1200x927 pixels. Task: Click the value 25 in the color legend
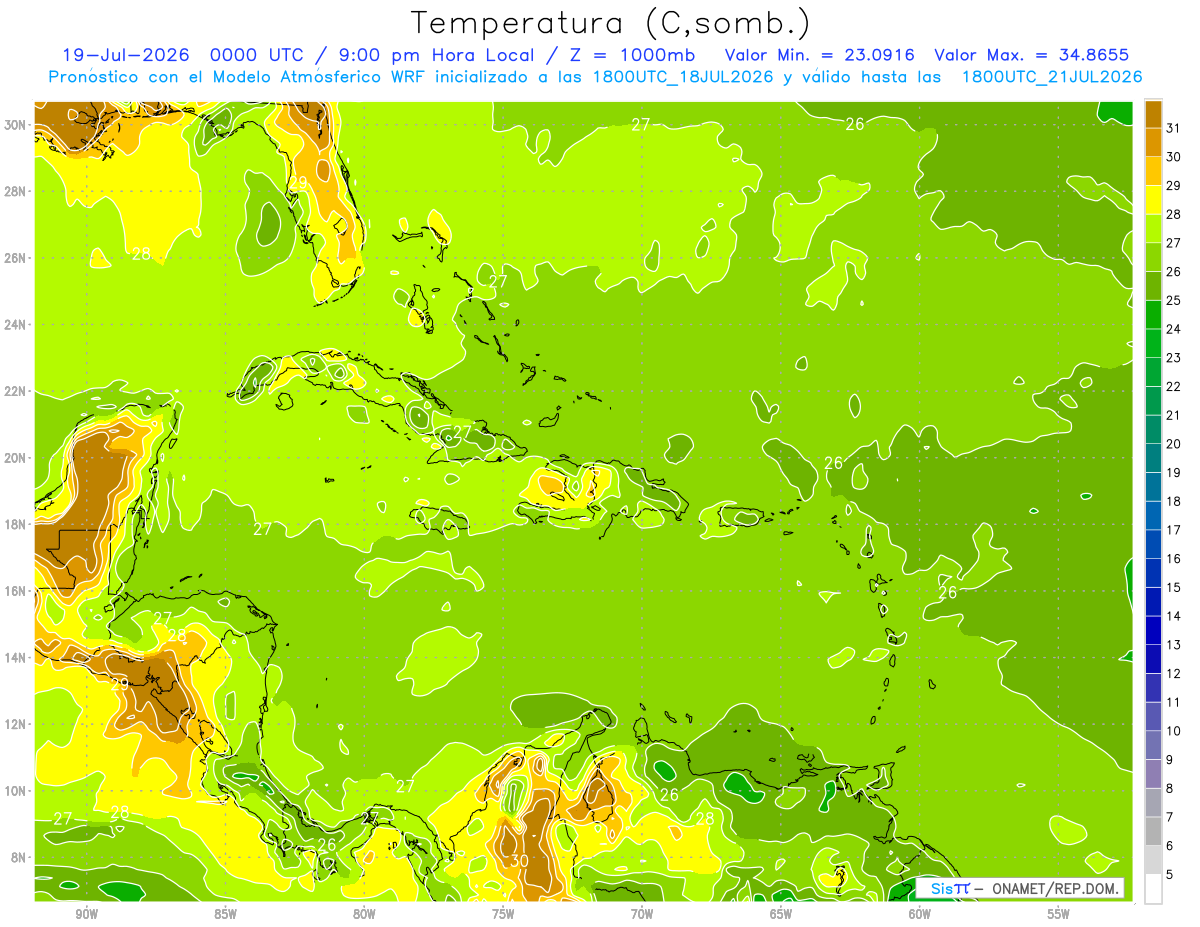[x=1173, y=300]
